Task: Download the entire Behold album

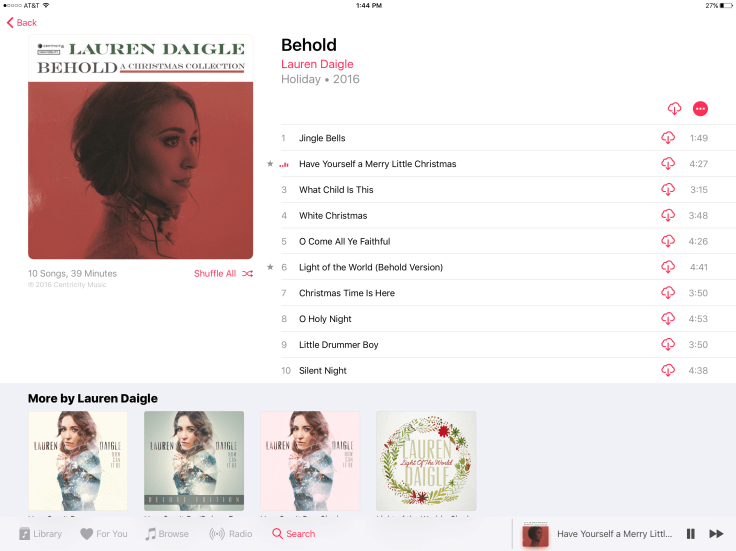Action: [x=674, y=108]
